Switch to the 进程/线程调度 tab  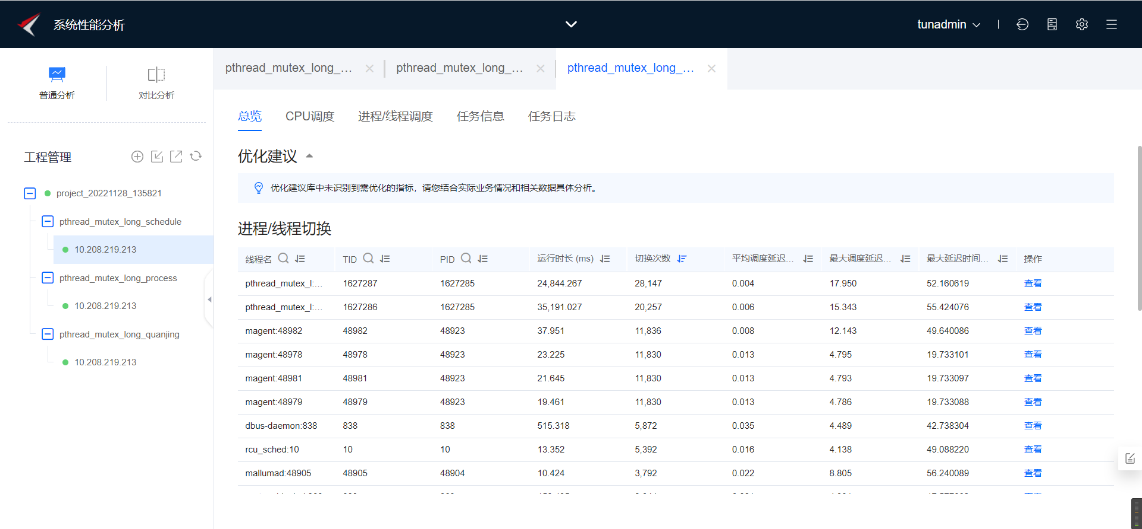click(395, 117)
